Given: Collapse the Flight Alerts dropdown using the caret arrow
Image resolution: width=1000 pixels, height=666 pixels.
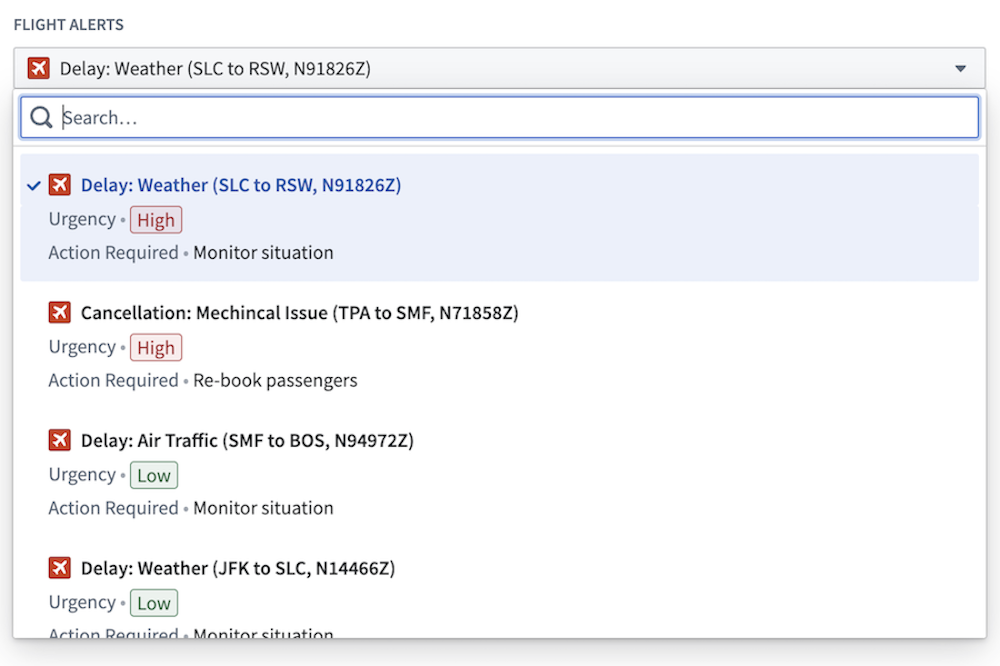Looking at the screenshot, I should tap(960, 68).
